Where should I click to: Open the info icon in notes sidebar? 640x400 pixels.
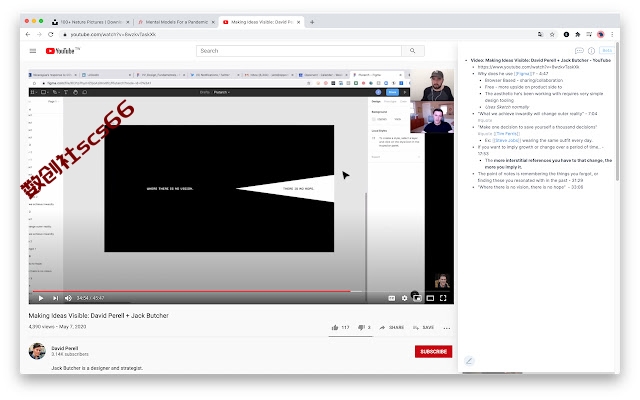point(591,51)
